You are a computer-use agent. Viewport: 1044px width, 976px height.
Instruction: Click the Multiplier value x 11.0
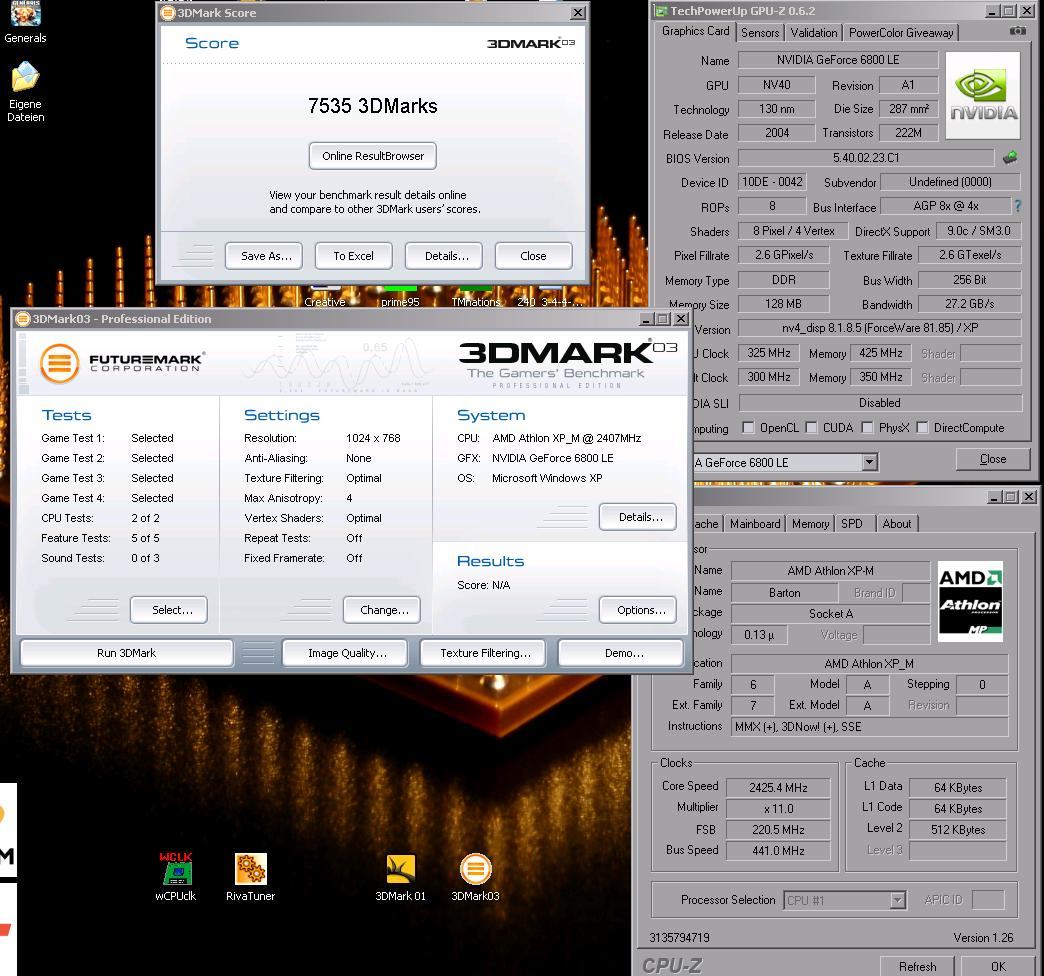tap(778, 809)
